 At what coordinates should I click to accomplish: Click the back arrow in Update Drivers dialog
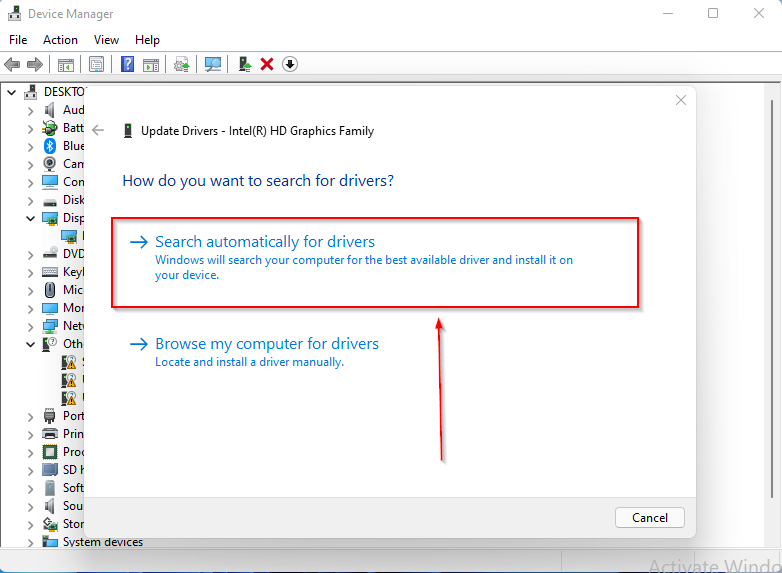point(98,131)
